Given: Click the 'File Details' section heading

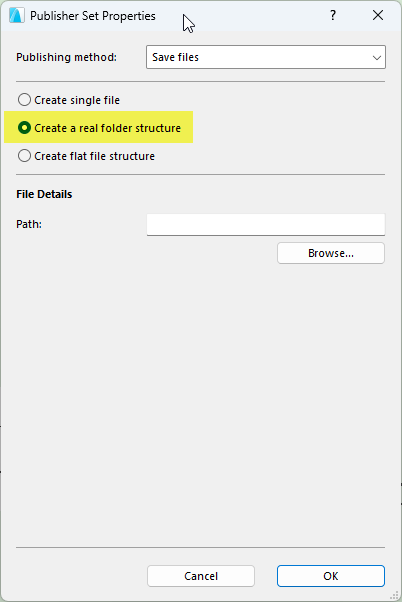Looking at the screenshot, I should tap(44, 194).
